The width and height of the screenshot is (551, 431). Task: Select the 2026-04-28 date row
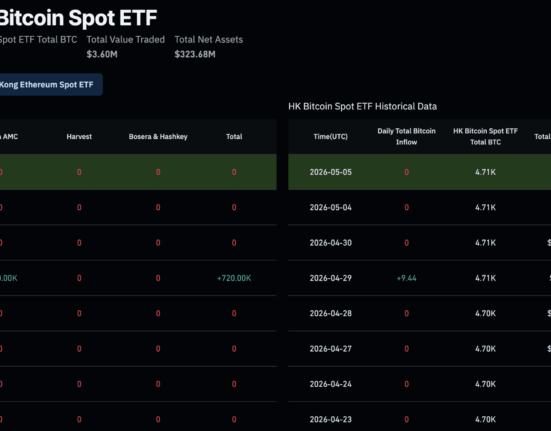point(420,313)
